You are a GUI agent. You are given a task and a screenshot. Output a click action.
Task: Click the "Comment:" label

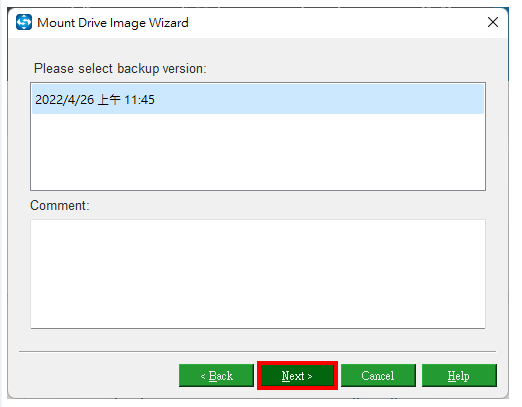click(60, 205)
